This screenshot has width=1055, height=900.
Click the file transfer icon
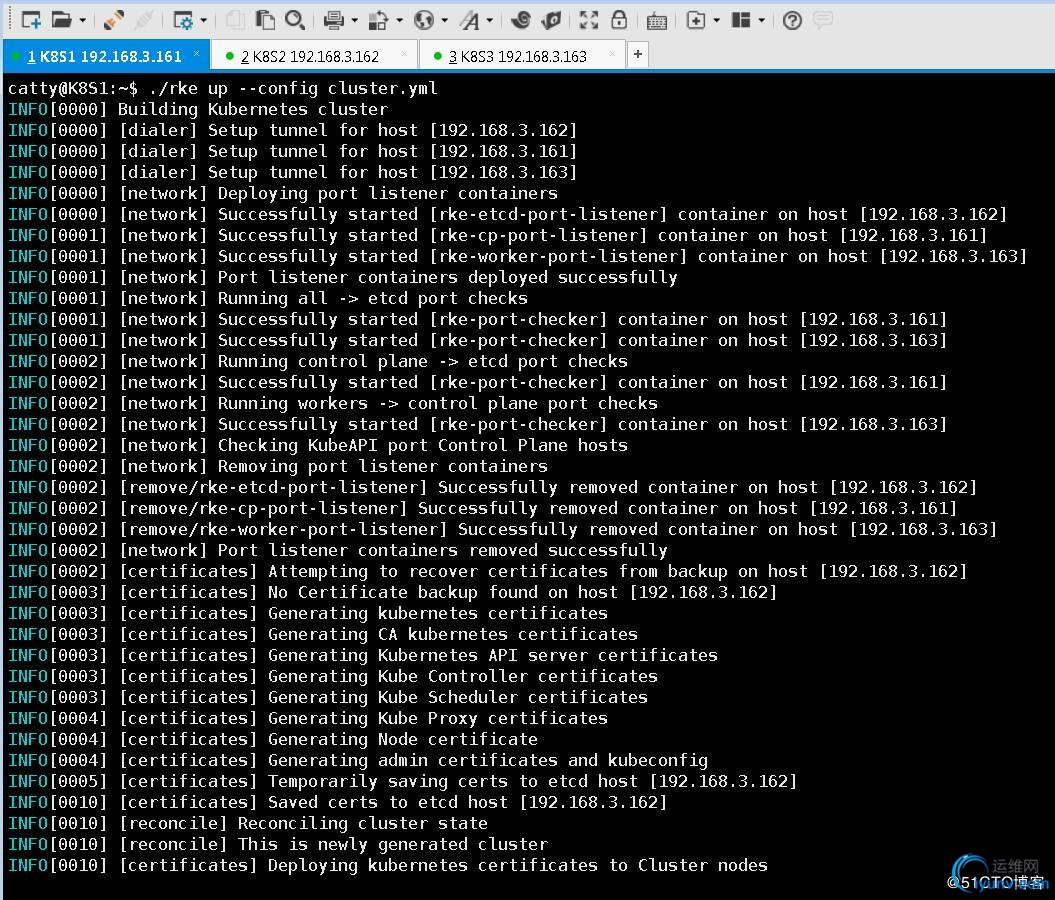click(x=378, y=20)
